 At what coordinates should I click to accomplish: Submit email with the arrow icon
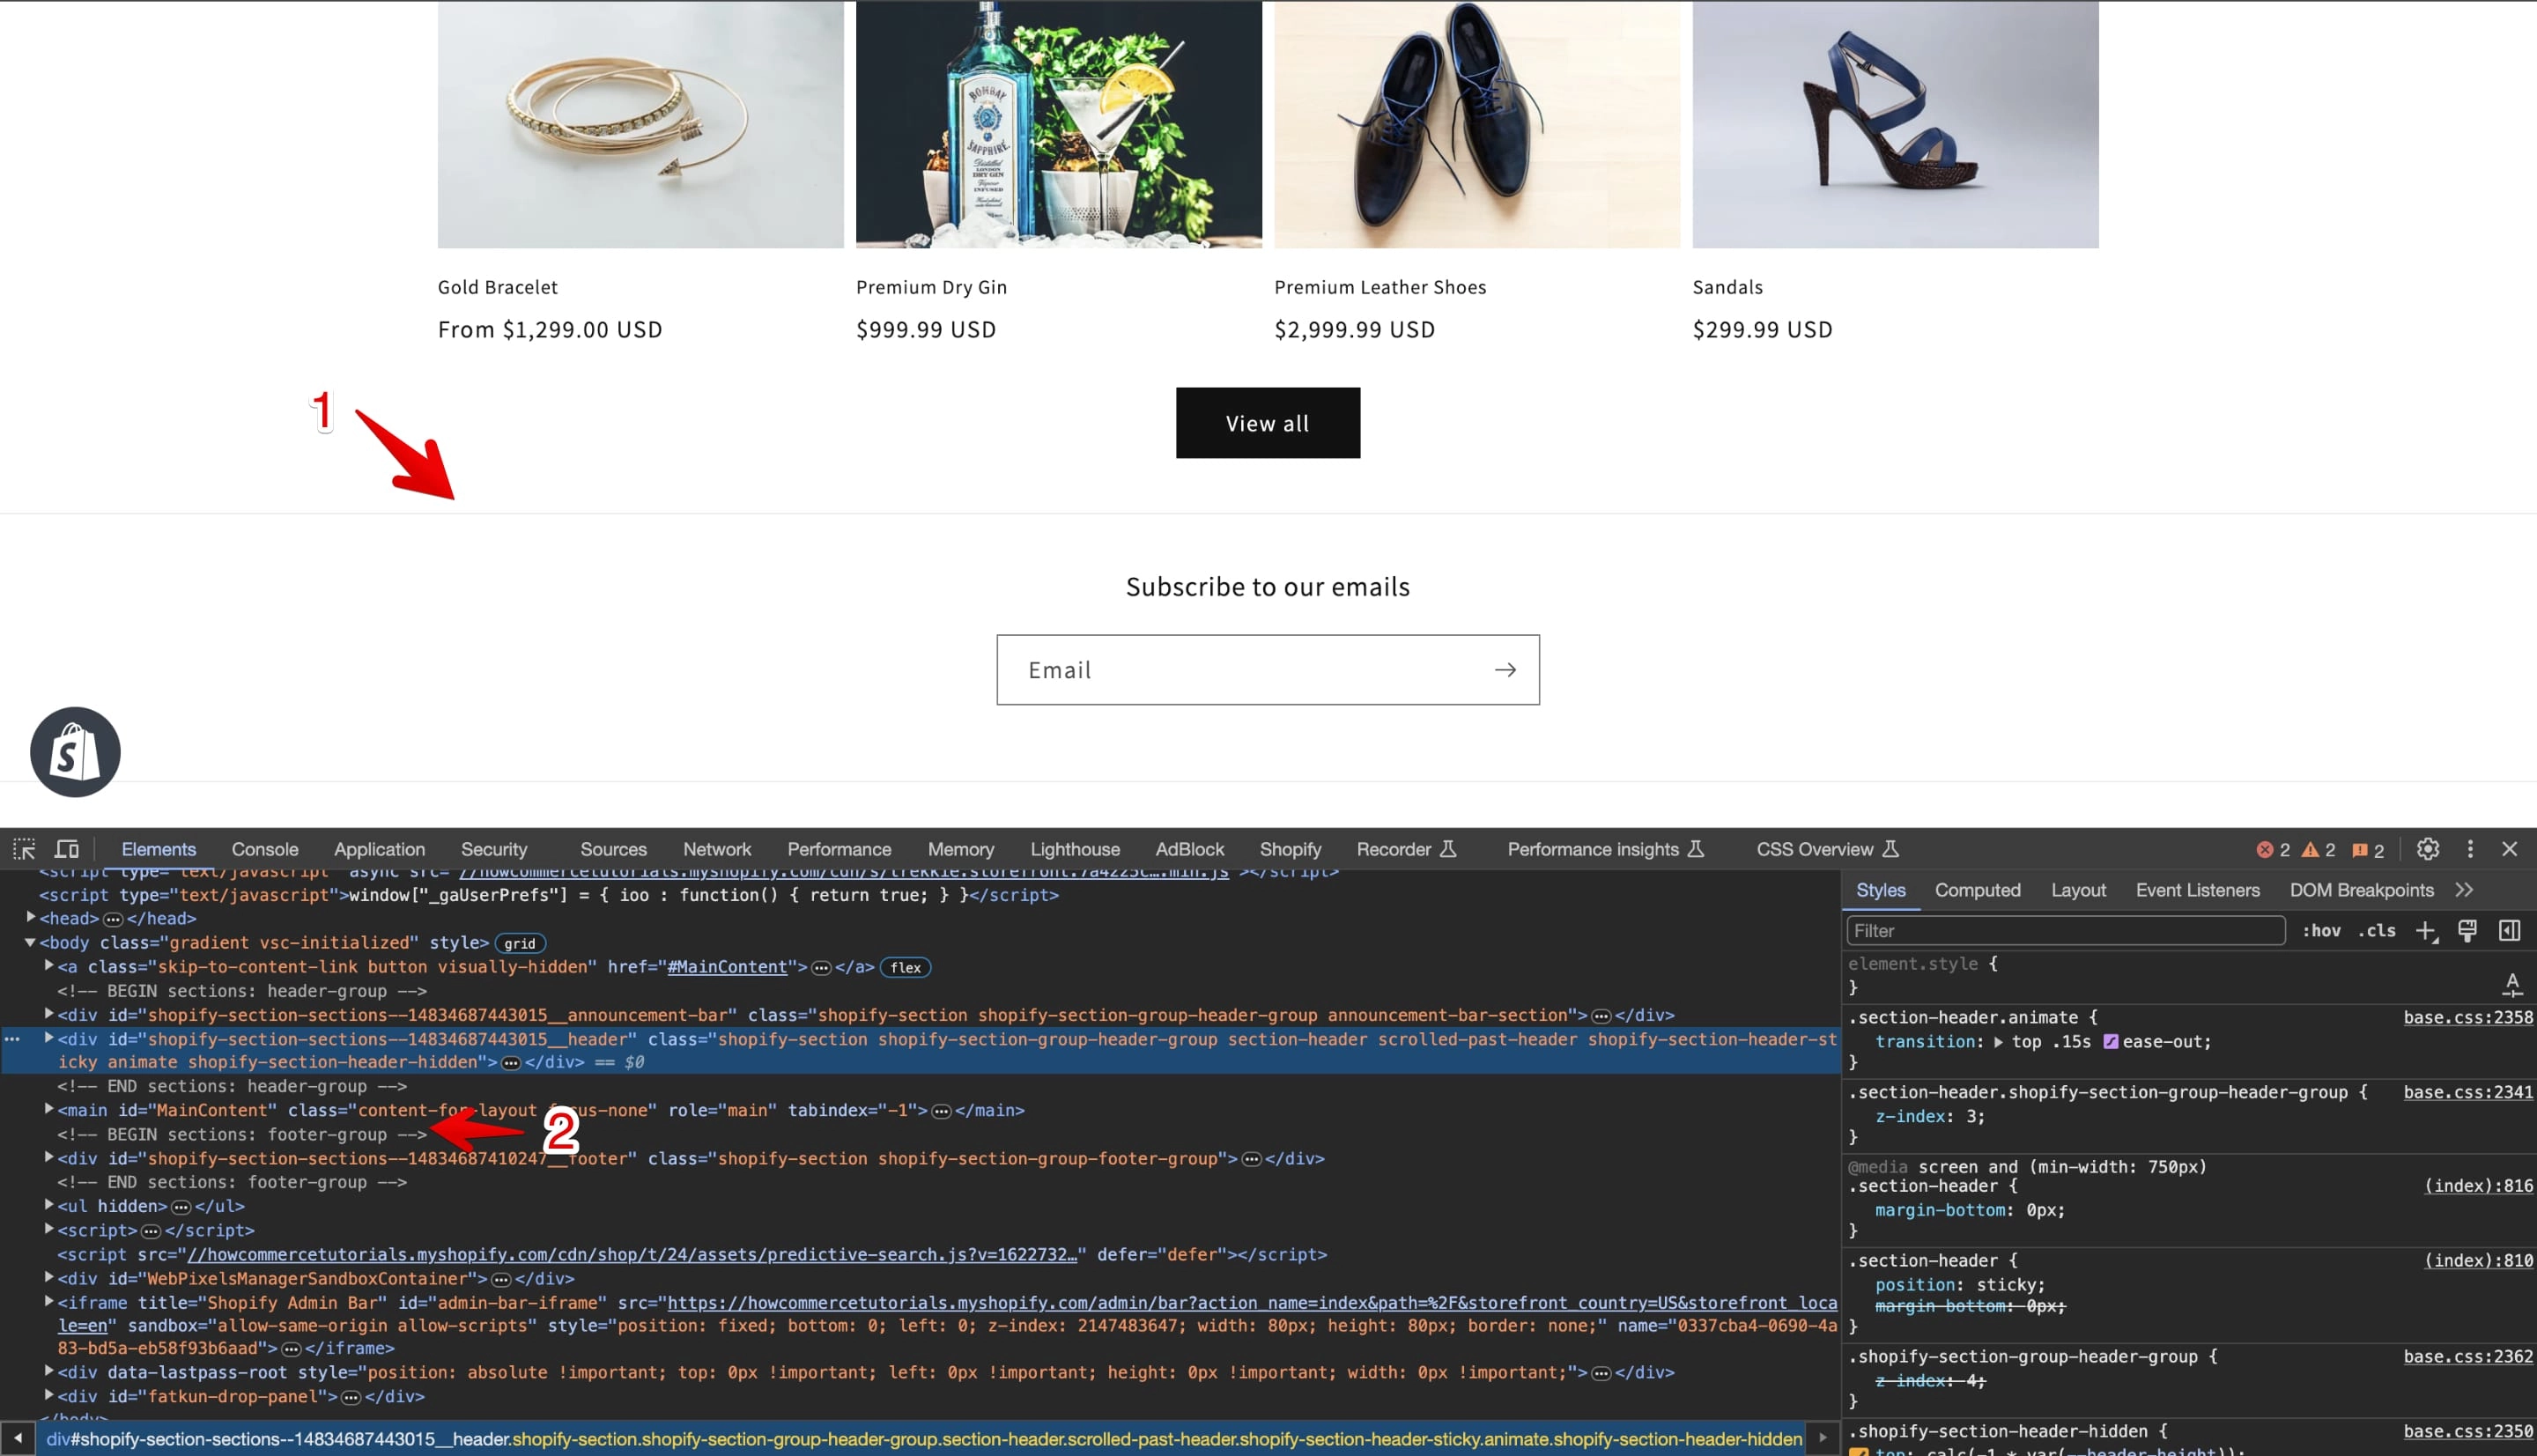click(1505, 670)
